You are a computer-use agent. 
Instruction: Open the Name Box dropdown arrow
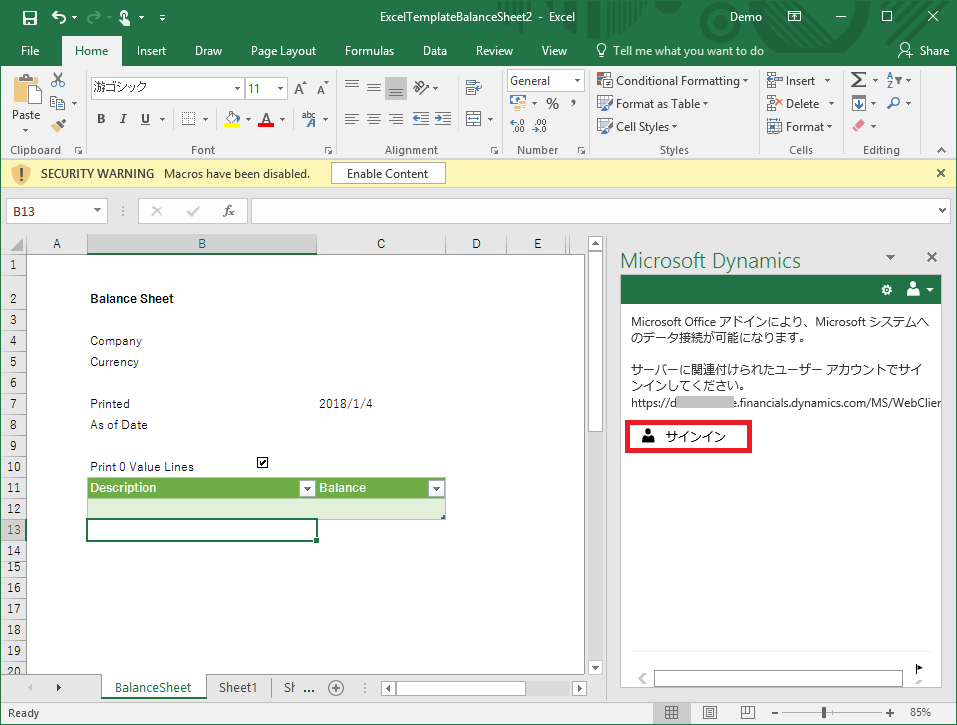[x=97, y=211]
